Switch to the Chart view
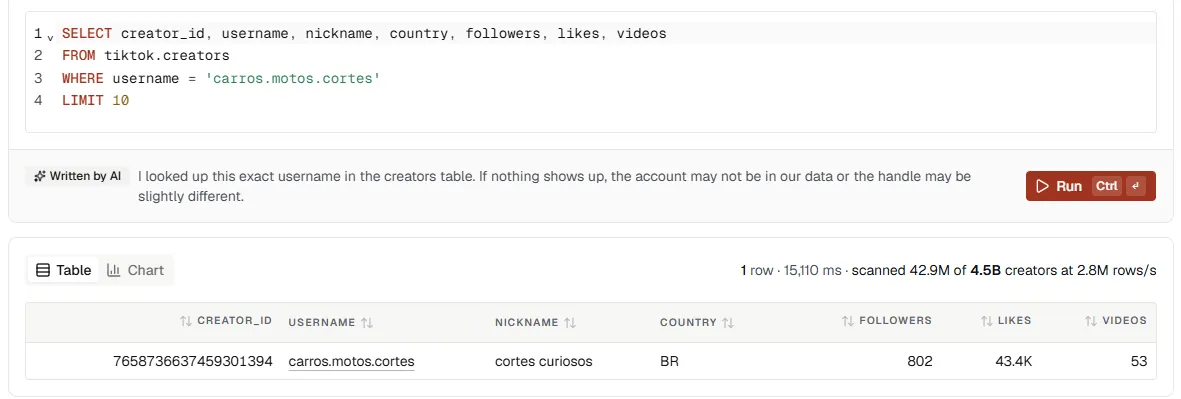 coord(136,270)
